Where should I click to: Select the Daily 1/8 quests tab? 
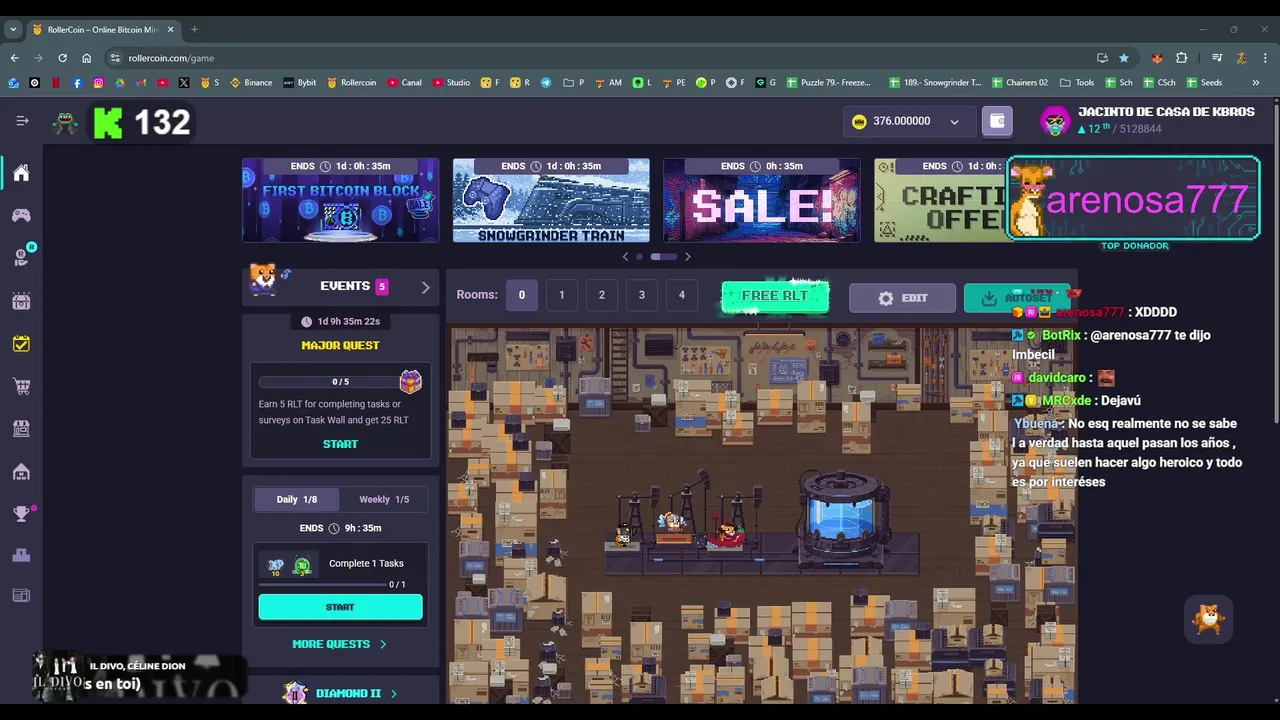pos(296,499)
